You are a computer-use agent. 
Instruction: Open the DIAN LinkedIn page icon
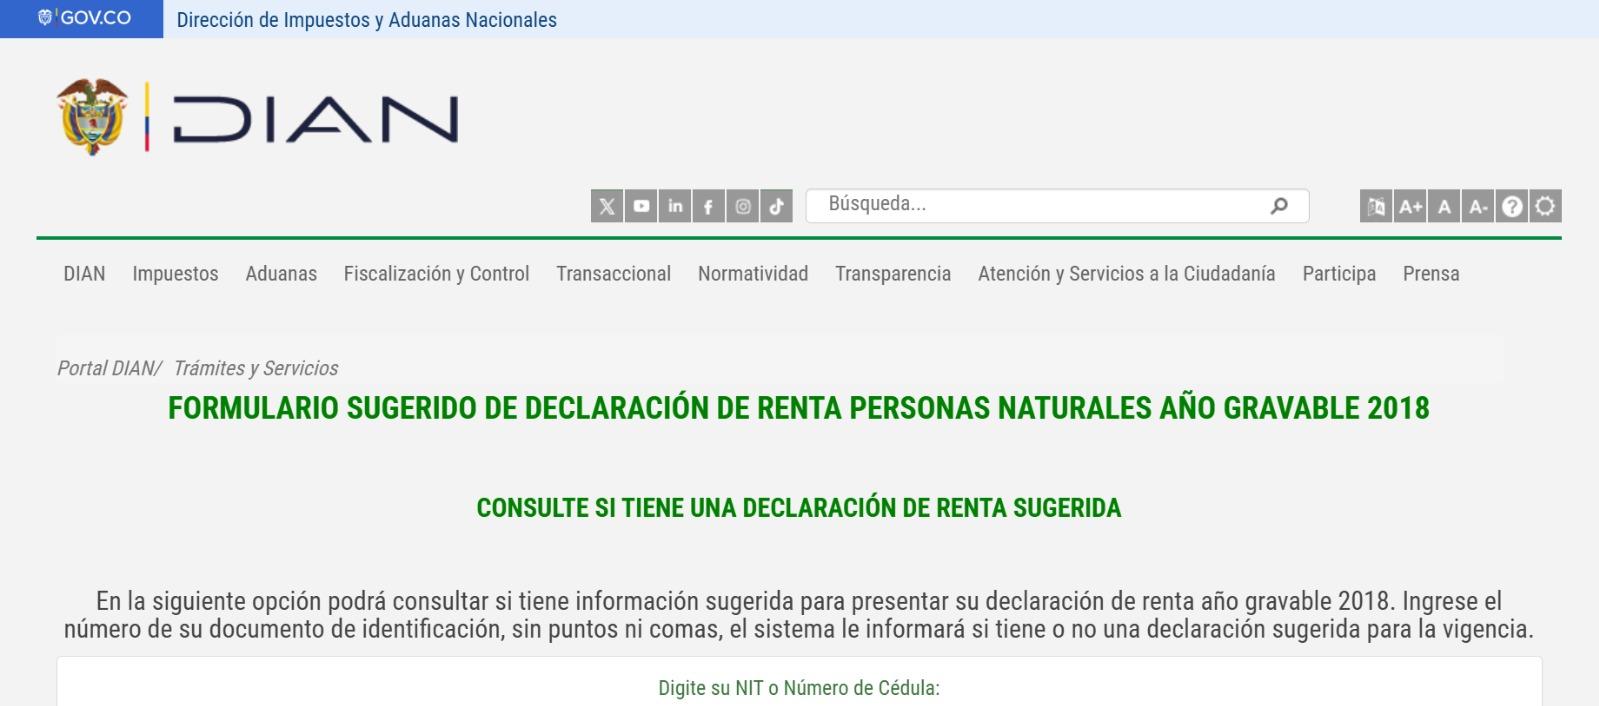675,206
